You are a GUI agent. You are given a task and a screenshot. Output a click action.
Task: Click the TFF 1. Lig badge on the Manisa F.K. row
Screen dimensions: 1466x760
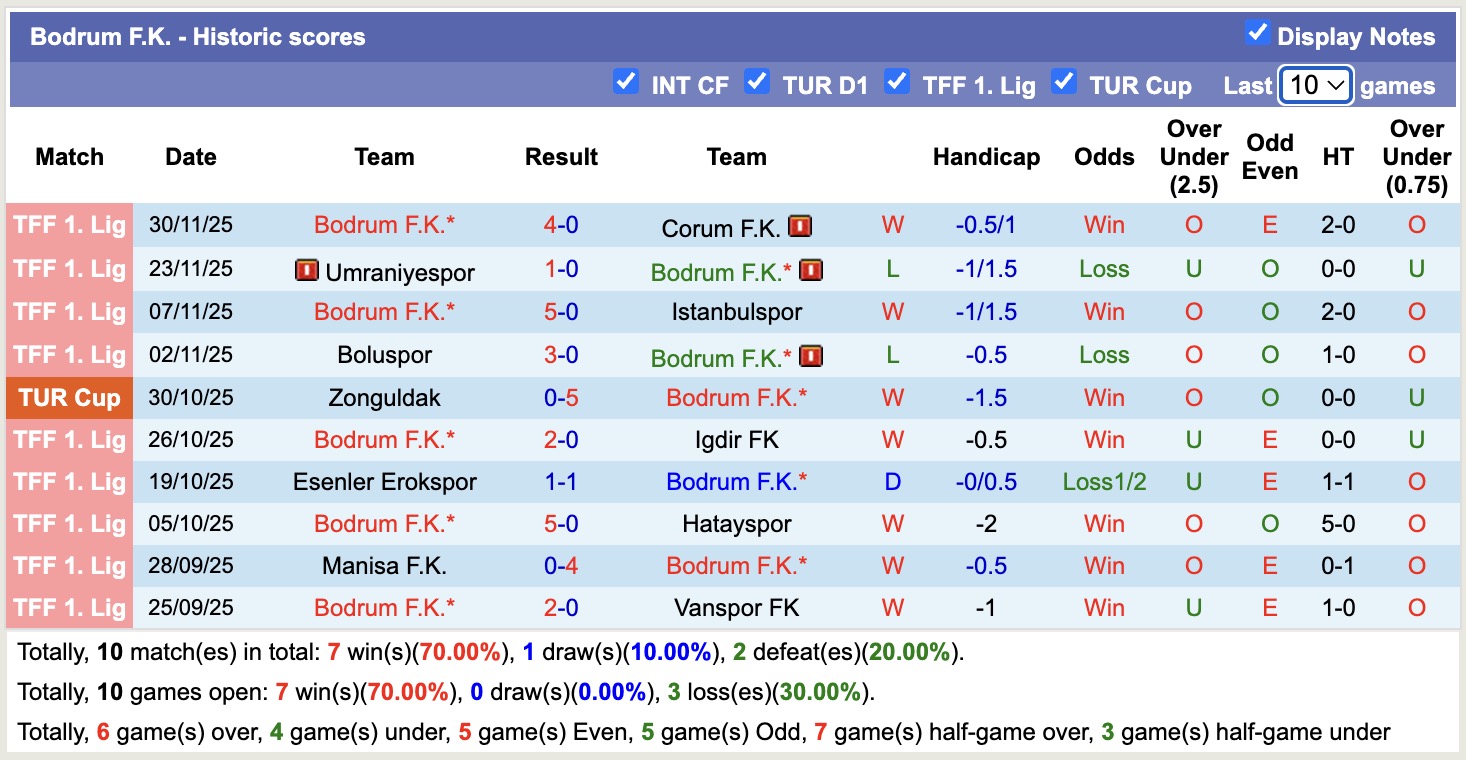pyautogui.click(x=68, y=565)
